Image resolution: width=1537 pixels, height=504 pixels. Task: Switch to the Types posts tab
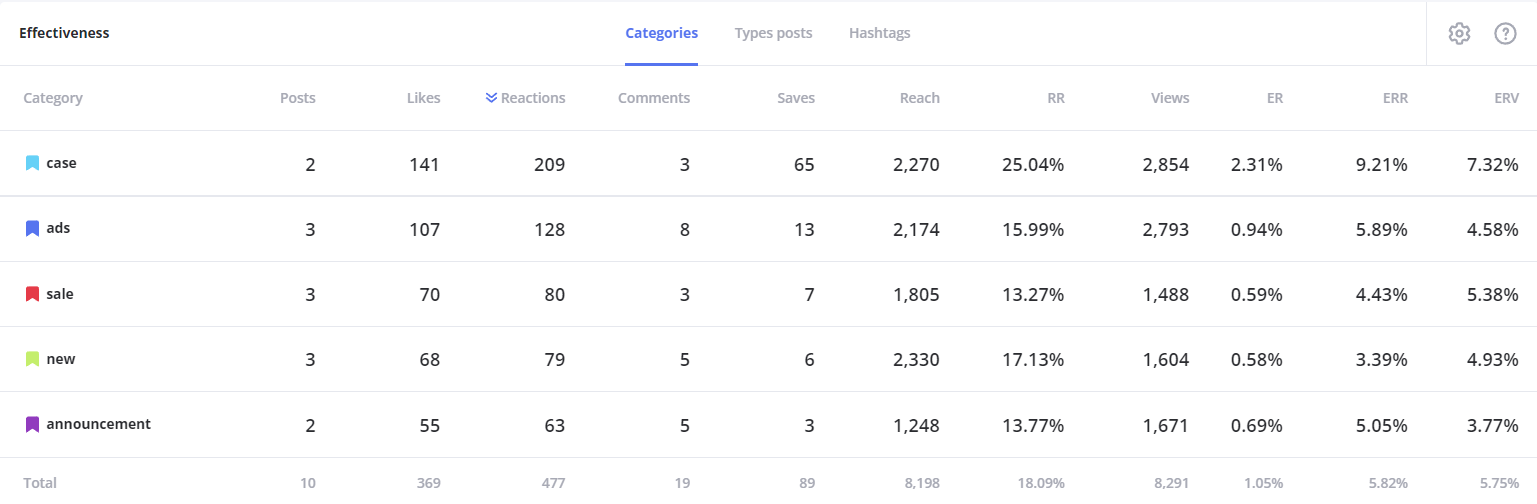[x=773, y=33]
